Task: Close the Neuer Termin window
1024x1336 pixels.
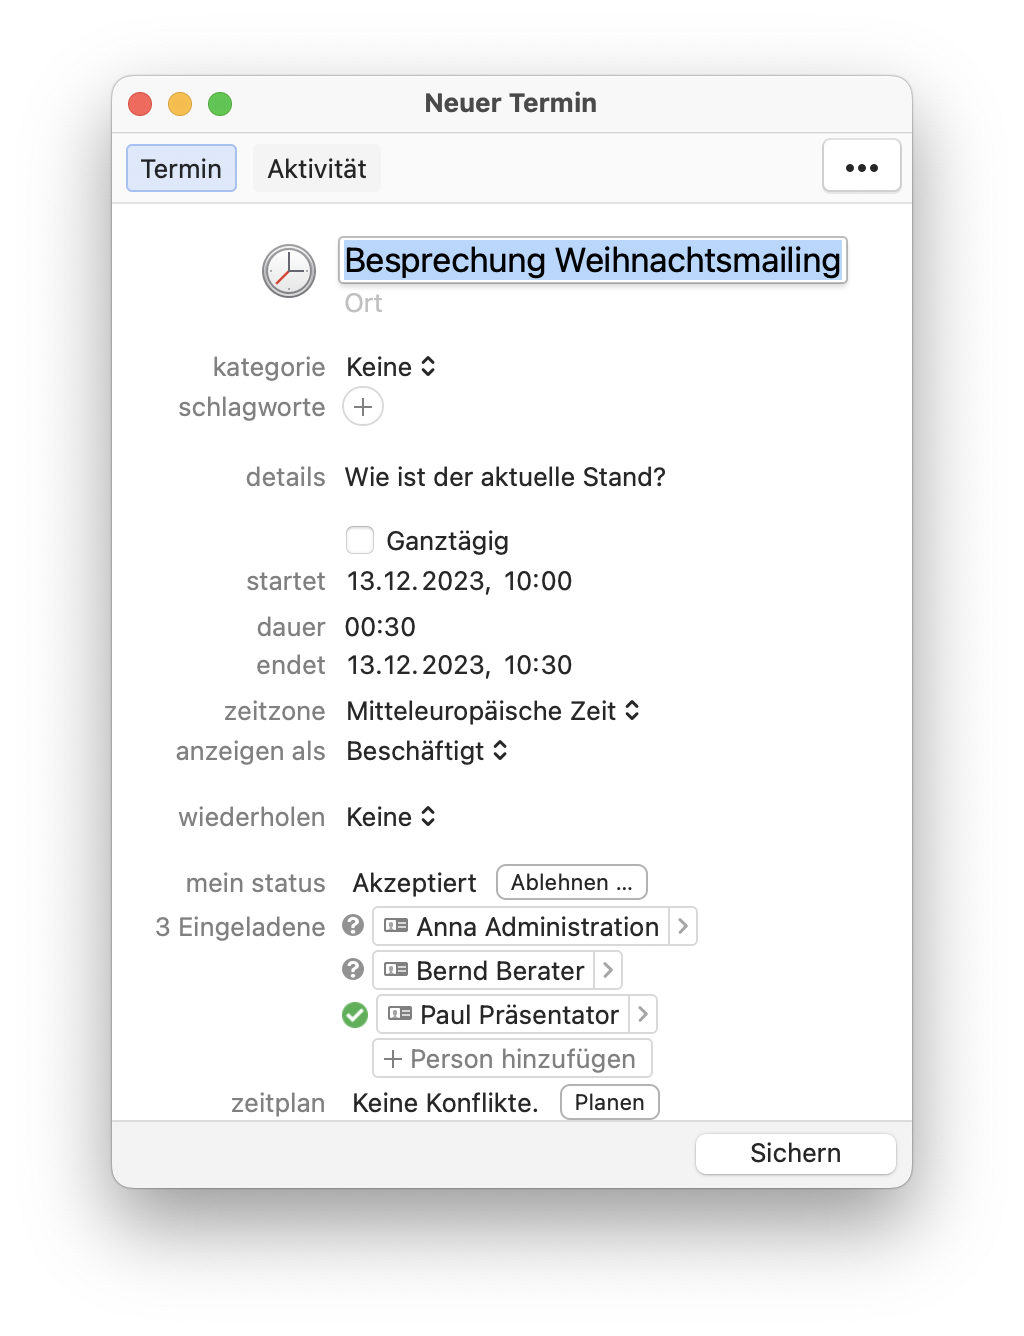Action: (140, 104)
